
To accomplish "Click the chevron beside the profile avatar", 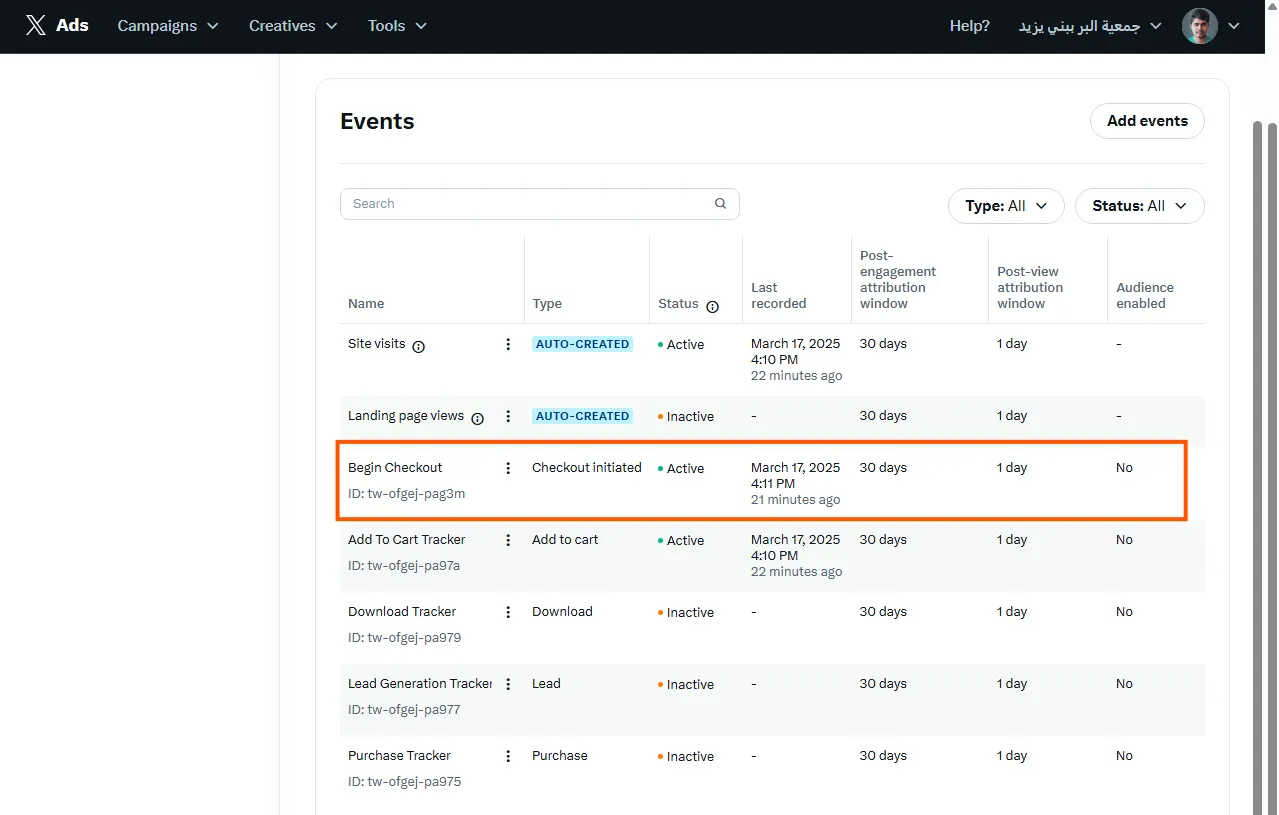I will pyautogui.click(x=1233, y=26).
